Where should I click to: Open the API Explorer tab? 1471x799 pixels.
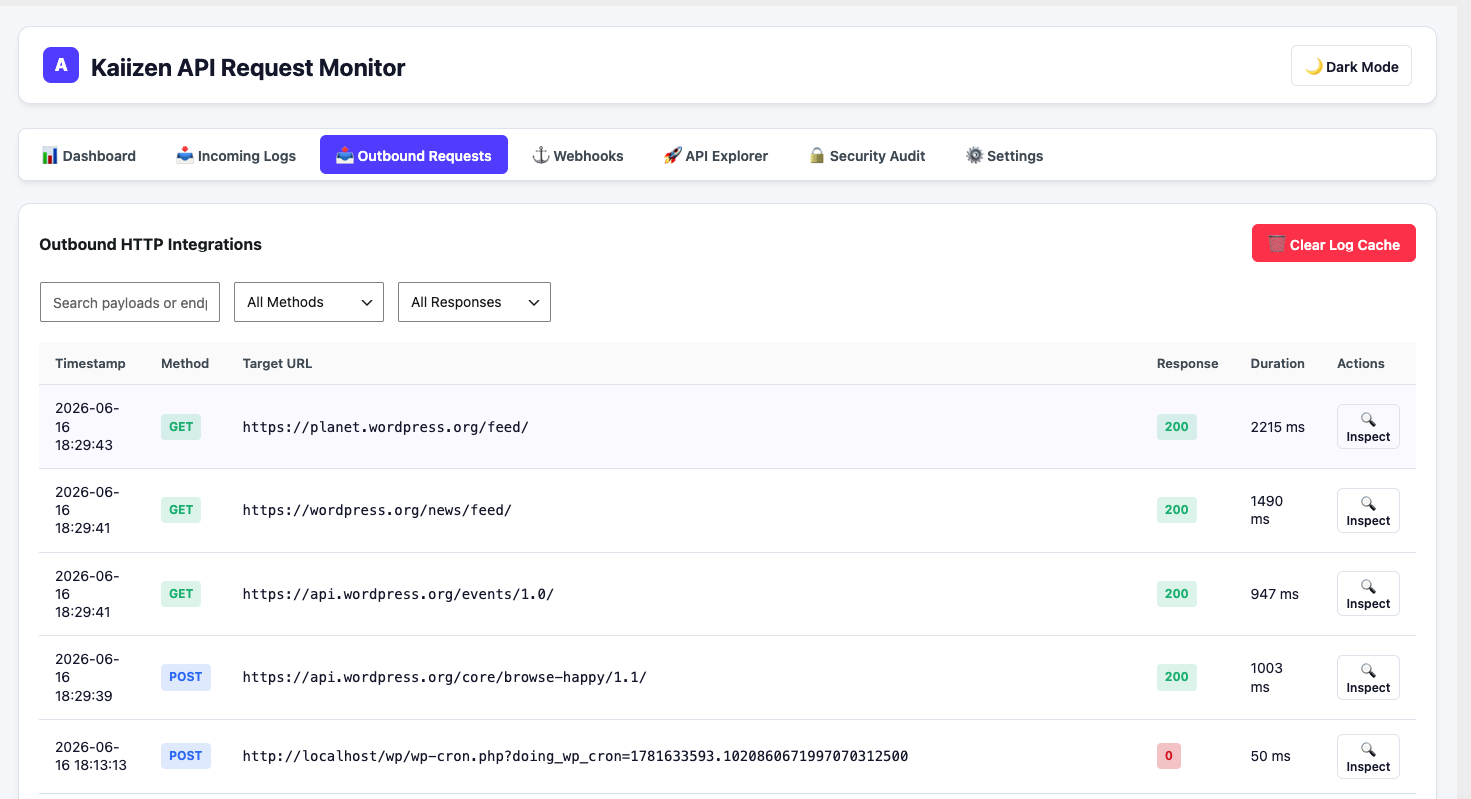click(716, 155)
